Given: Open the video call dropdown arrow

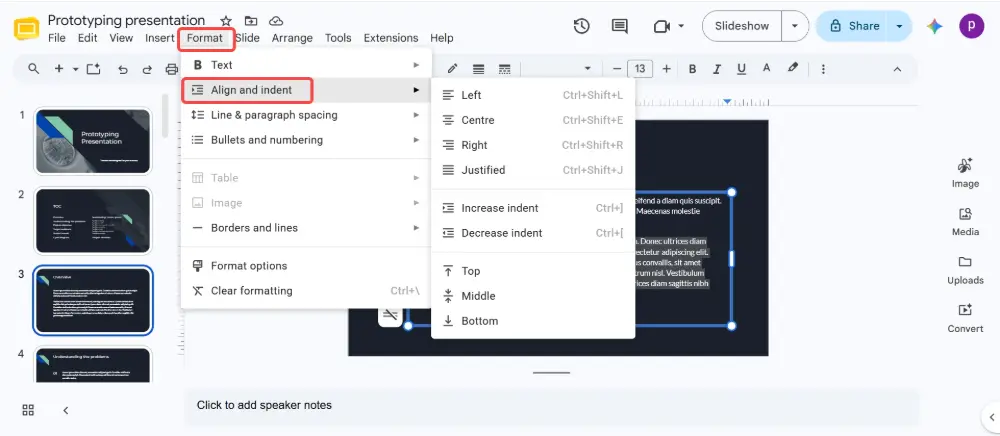Looking at the screenshot, I should click(680, 26).
